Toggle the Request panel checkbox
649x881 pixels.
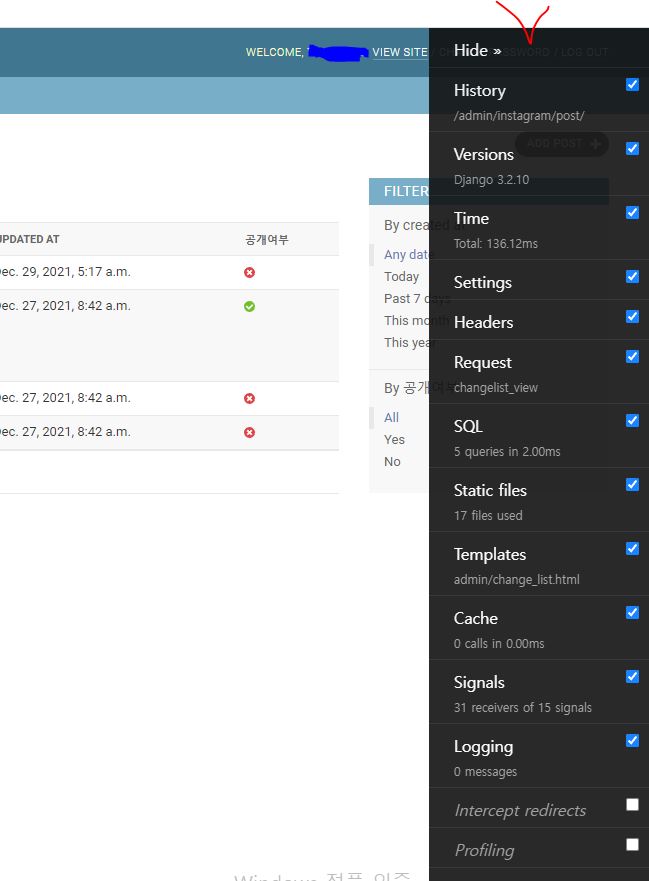coord(632,356)
